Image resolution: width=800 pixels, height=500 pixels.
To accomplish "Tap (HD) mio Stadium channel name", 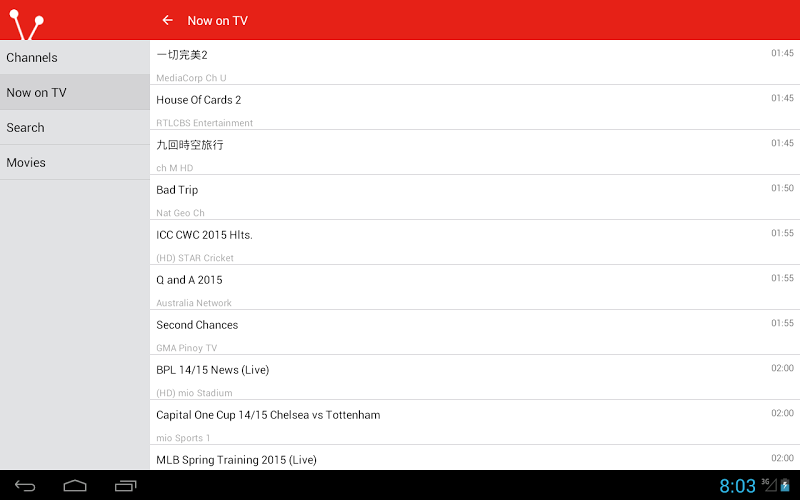I will [194, 393].
